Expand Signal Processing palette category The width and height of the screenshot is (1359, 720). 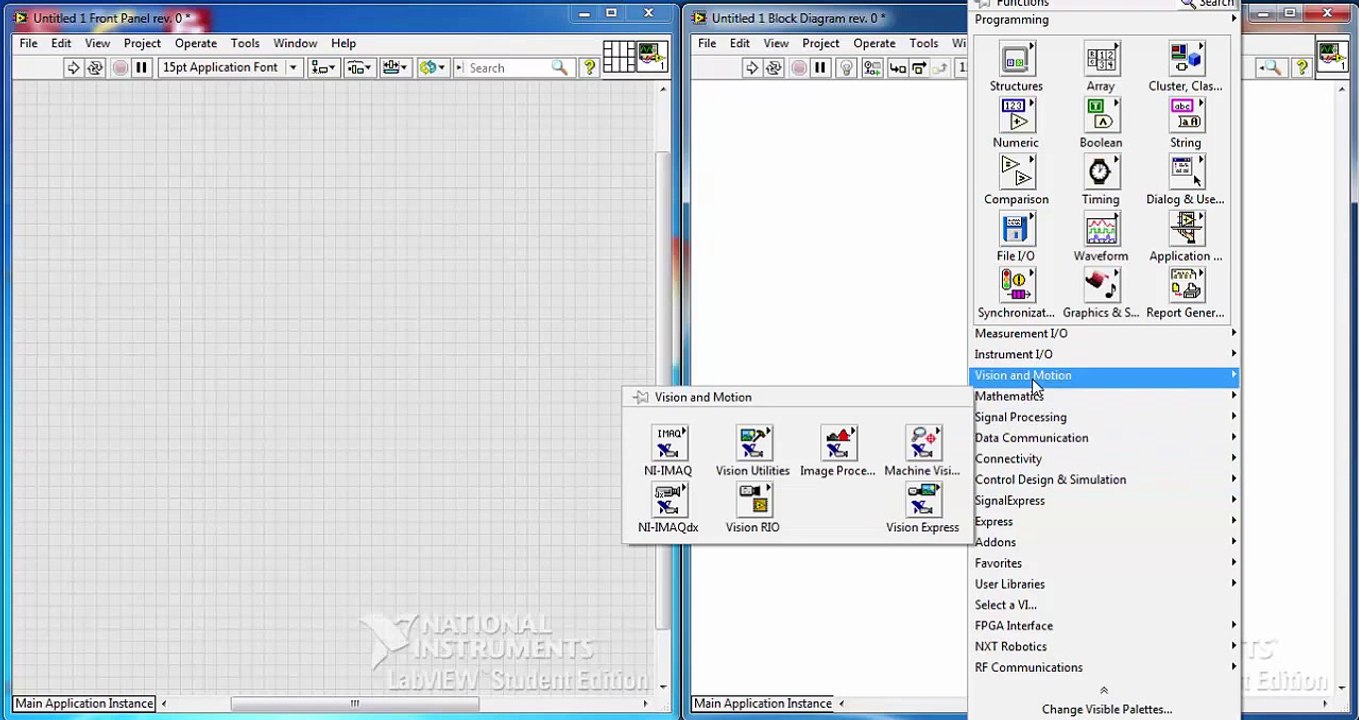(1105, 417)
